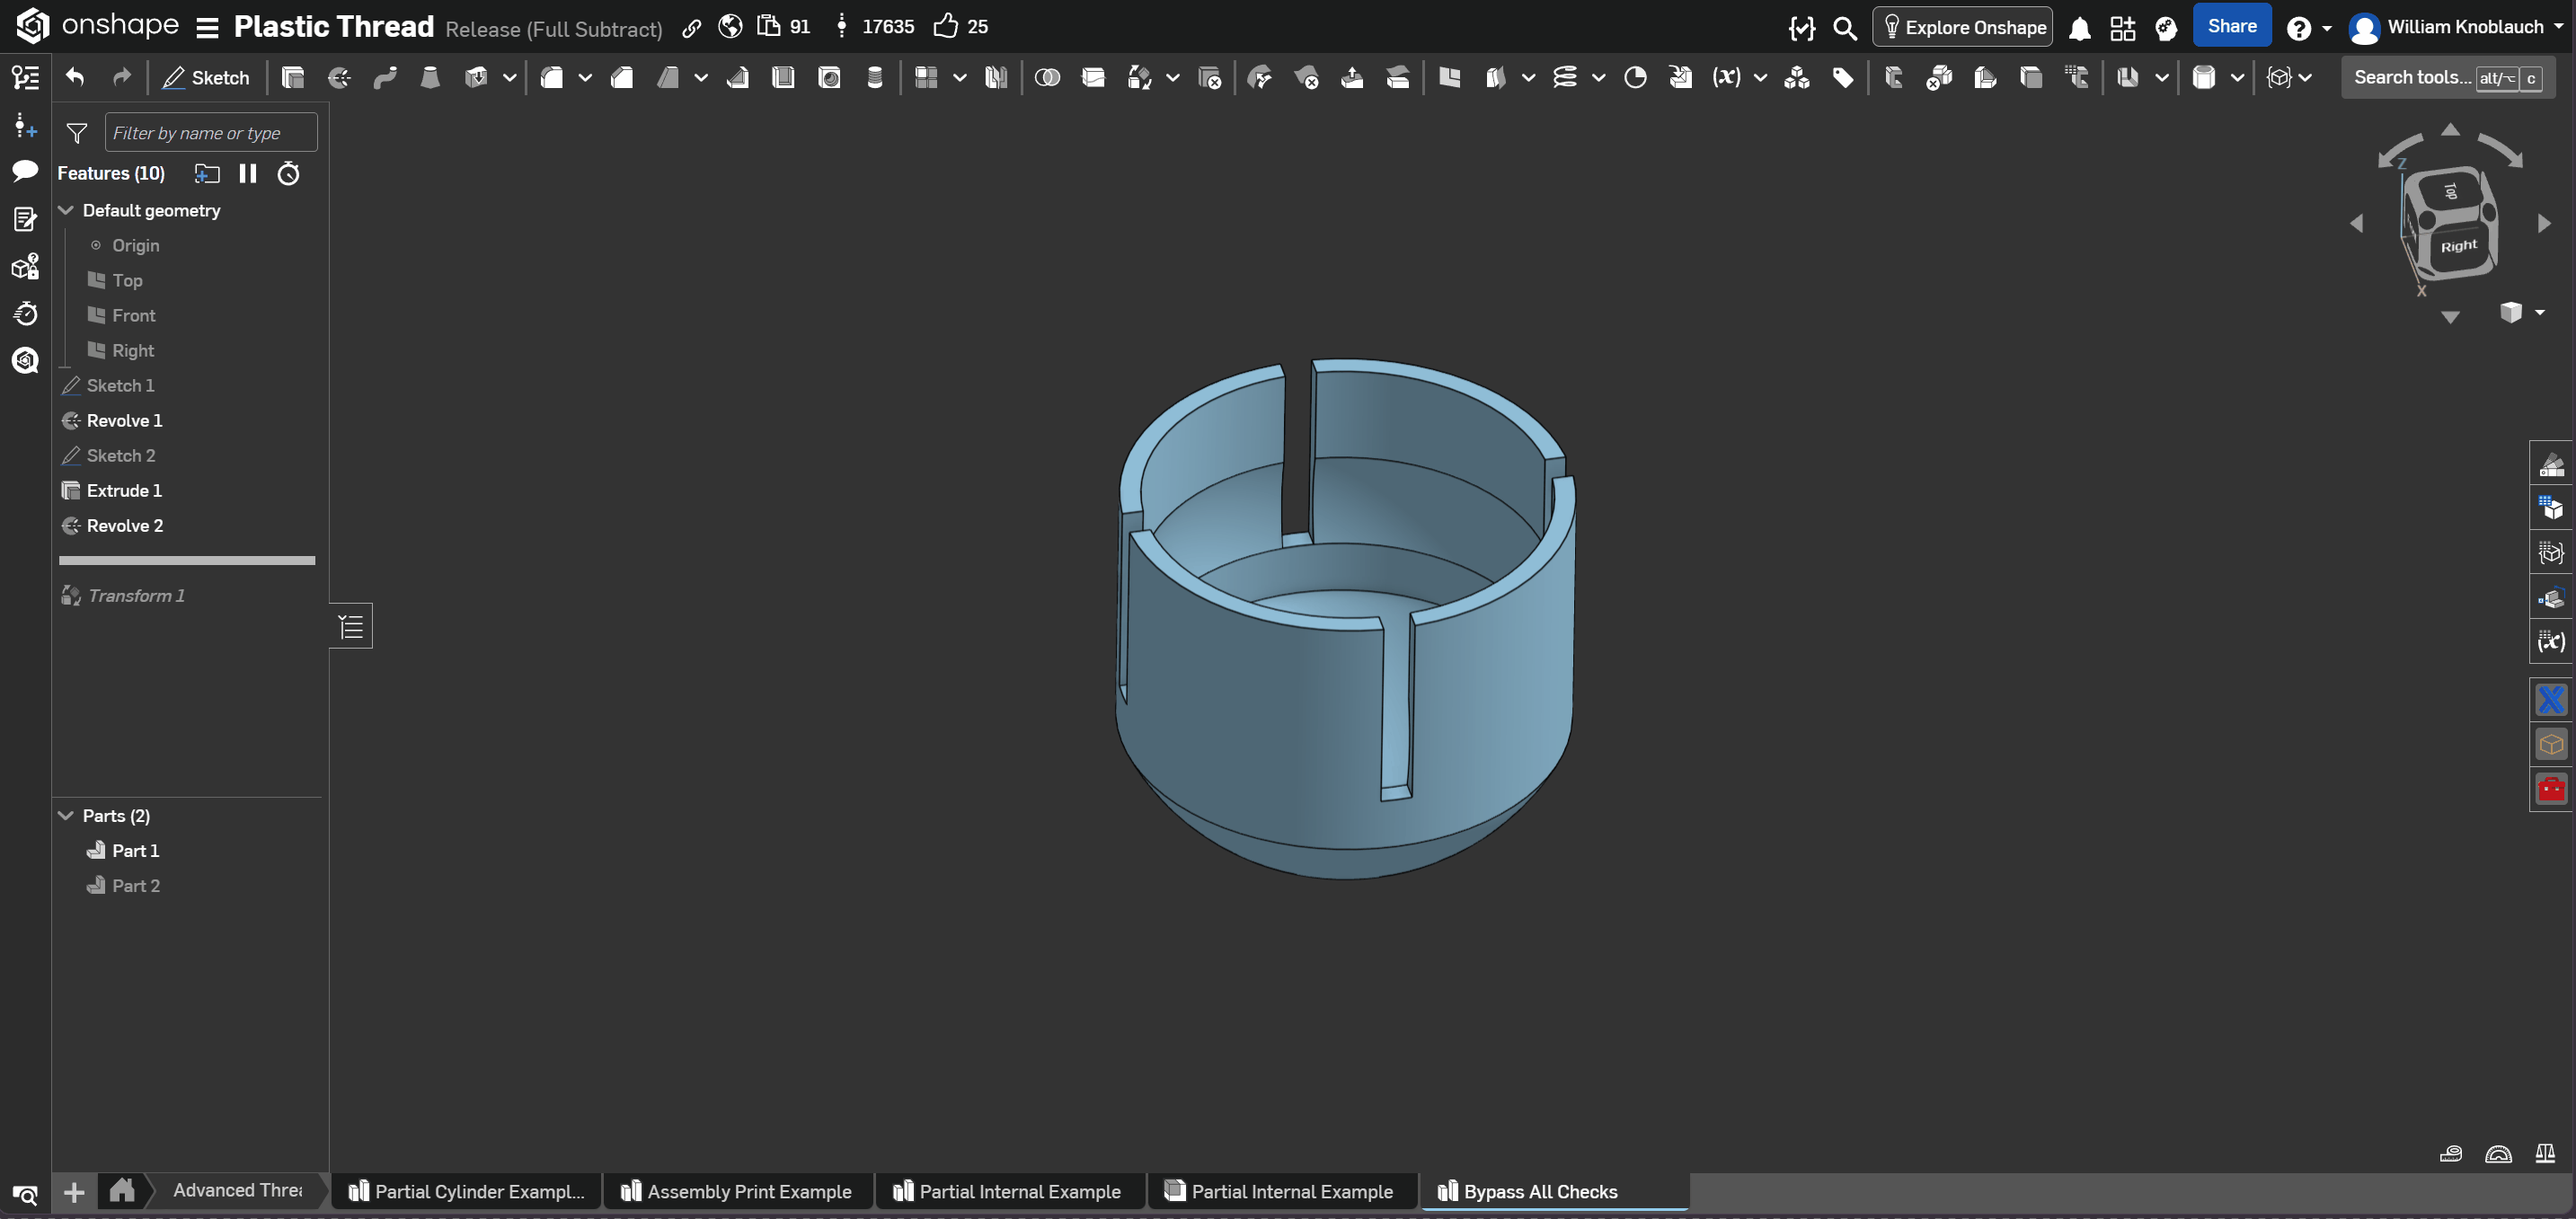Collapse the Default geometry group
Image resolution: width=2576 pixels, height=1219 pixels.
click(66, 210)
